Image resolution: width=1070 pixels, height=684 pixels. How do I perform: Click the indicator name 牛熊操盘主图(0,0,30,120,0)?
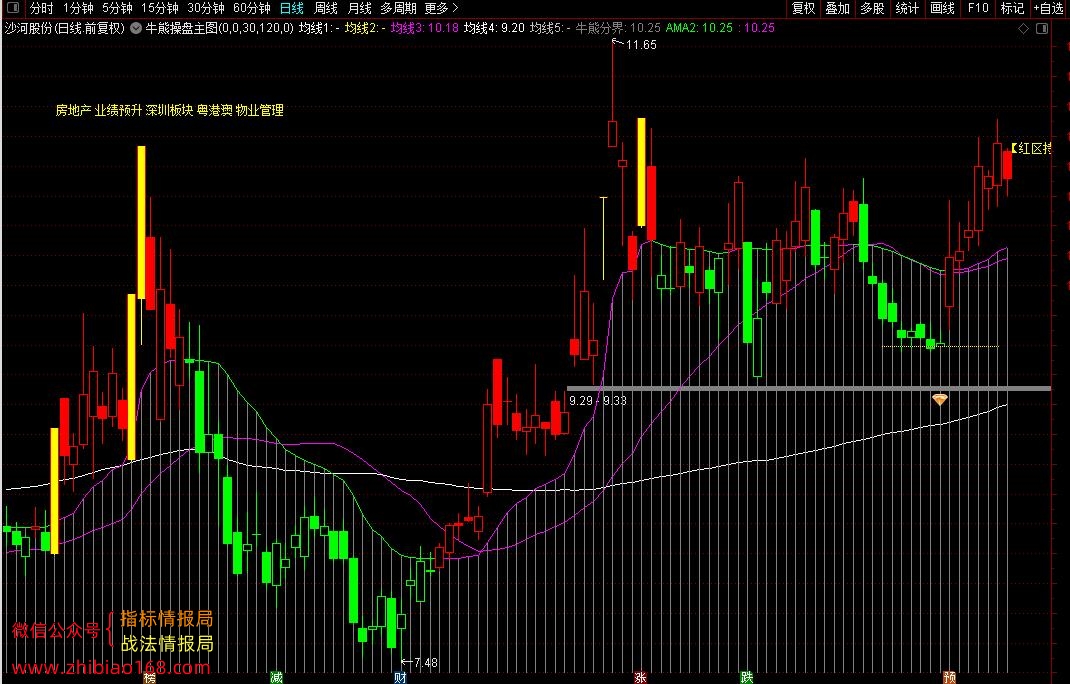coord(220,28)
